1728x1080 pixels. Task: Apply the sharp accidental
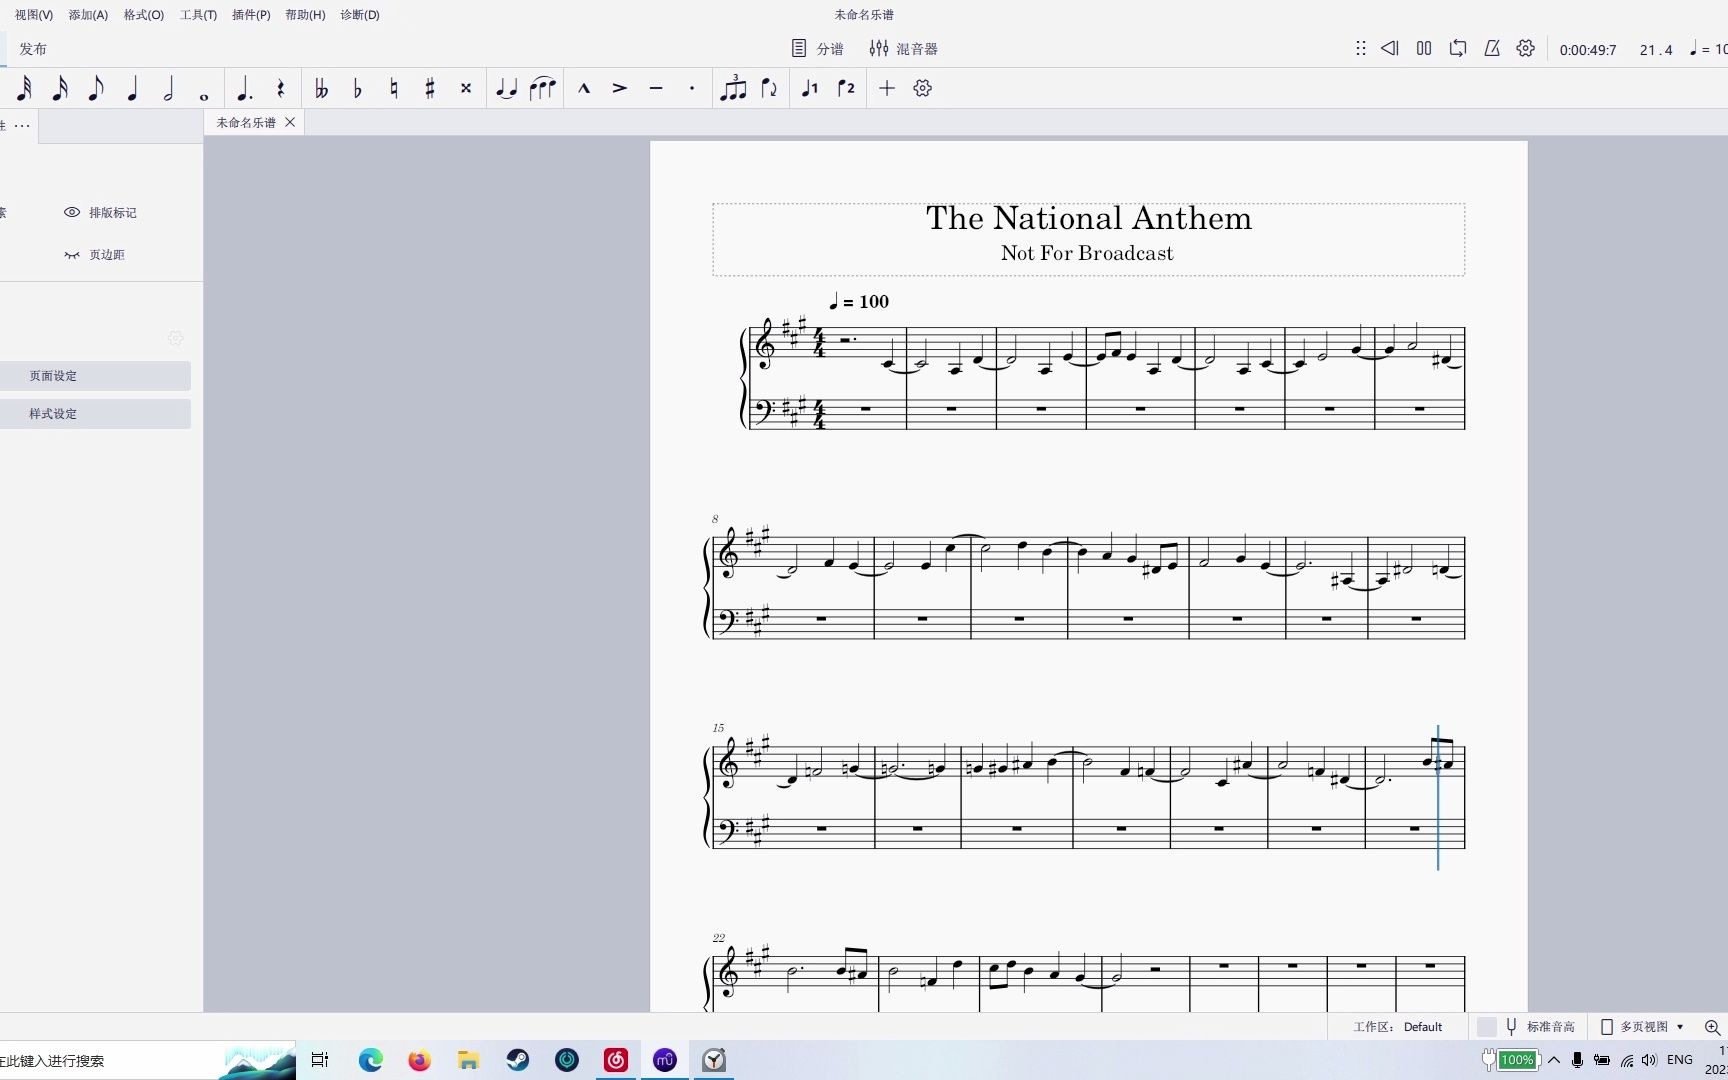(429, 89)
